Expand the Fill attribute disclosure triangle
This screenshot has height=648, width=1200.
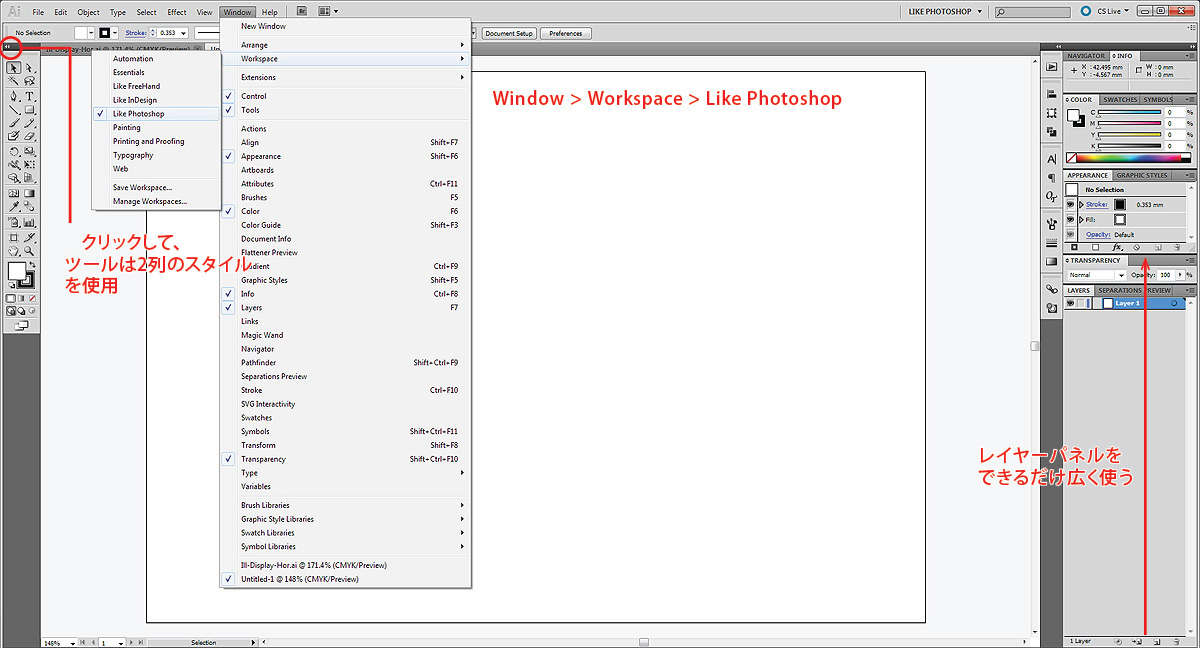1081,219
